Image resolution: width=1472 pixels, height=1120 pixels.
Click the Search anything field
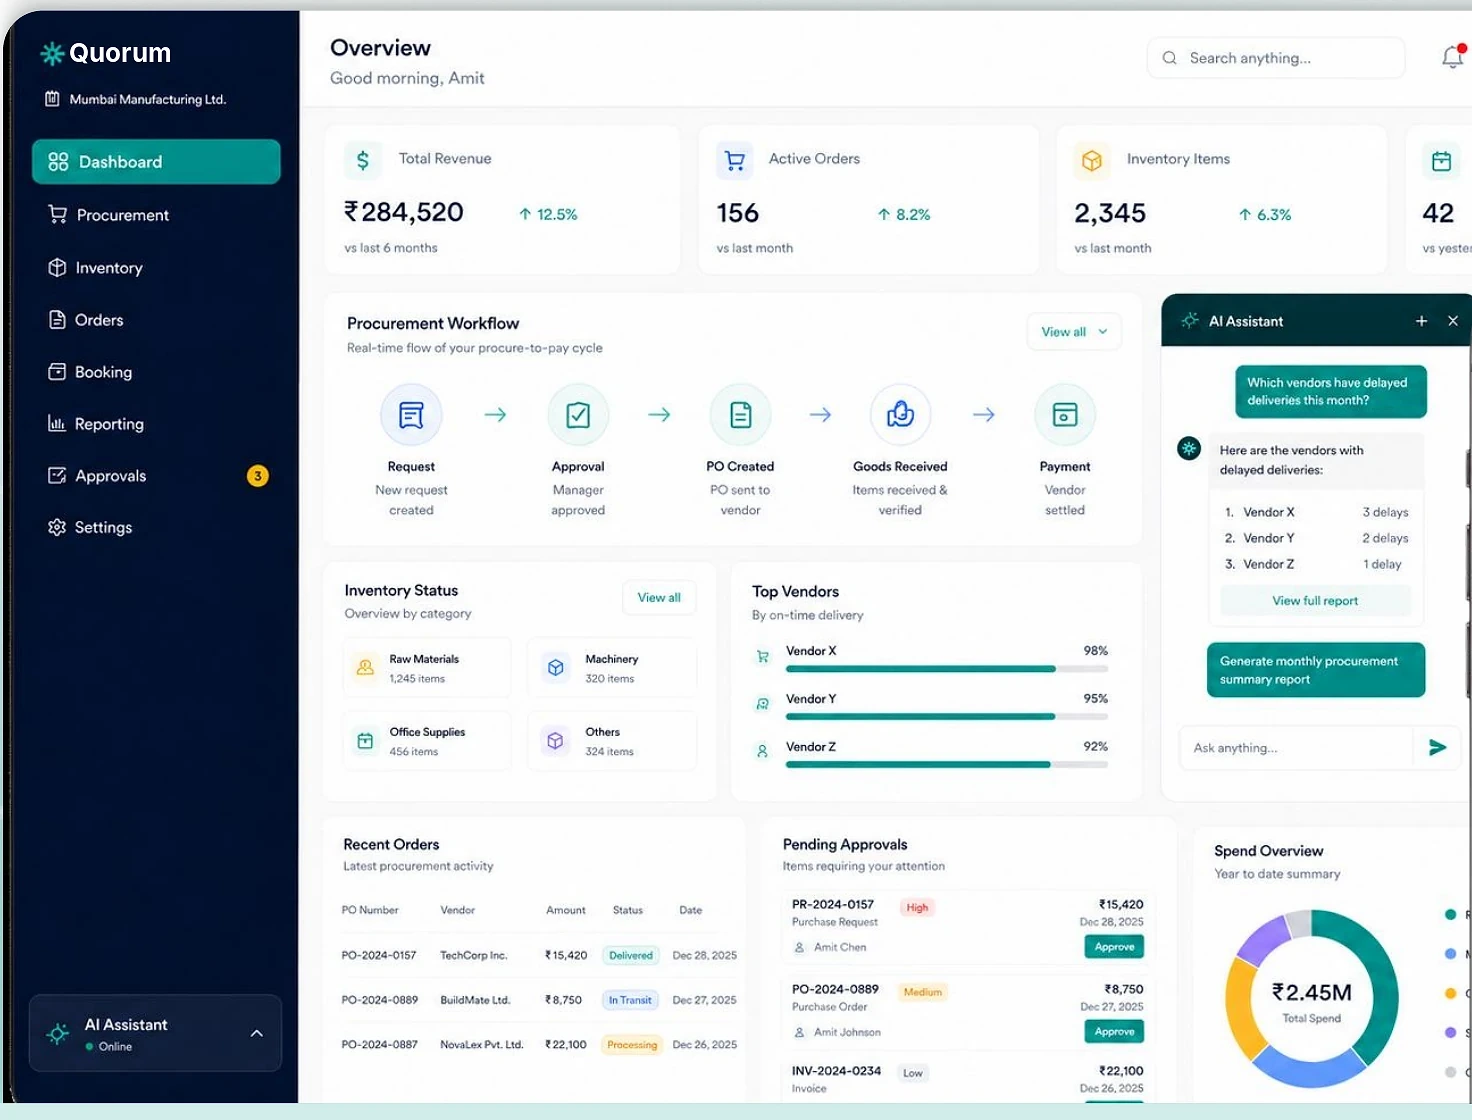[1276, 58]
